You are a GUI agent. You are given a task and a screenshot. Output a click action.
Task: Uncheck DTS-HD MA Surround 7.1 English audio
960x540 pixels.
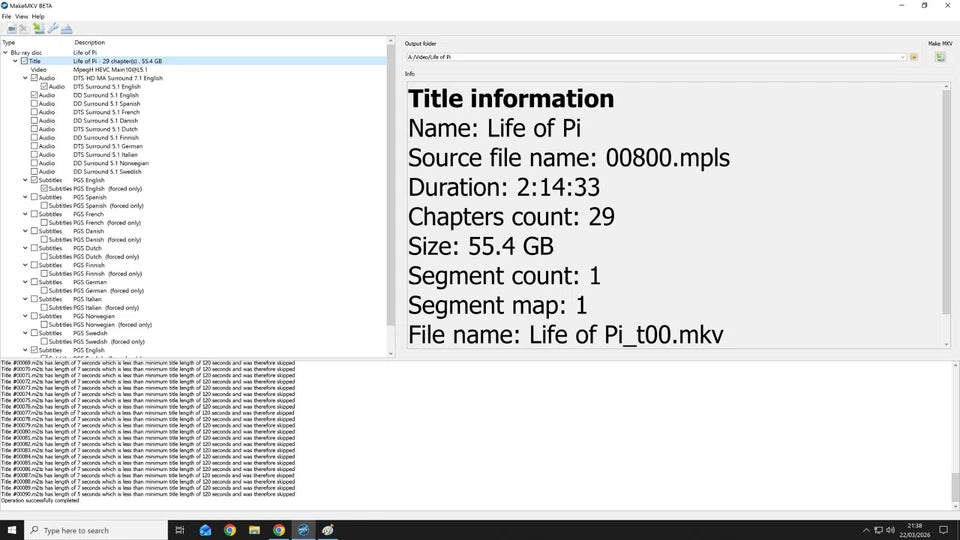34,78
